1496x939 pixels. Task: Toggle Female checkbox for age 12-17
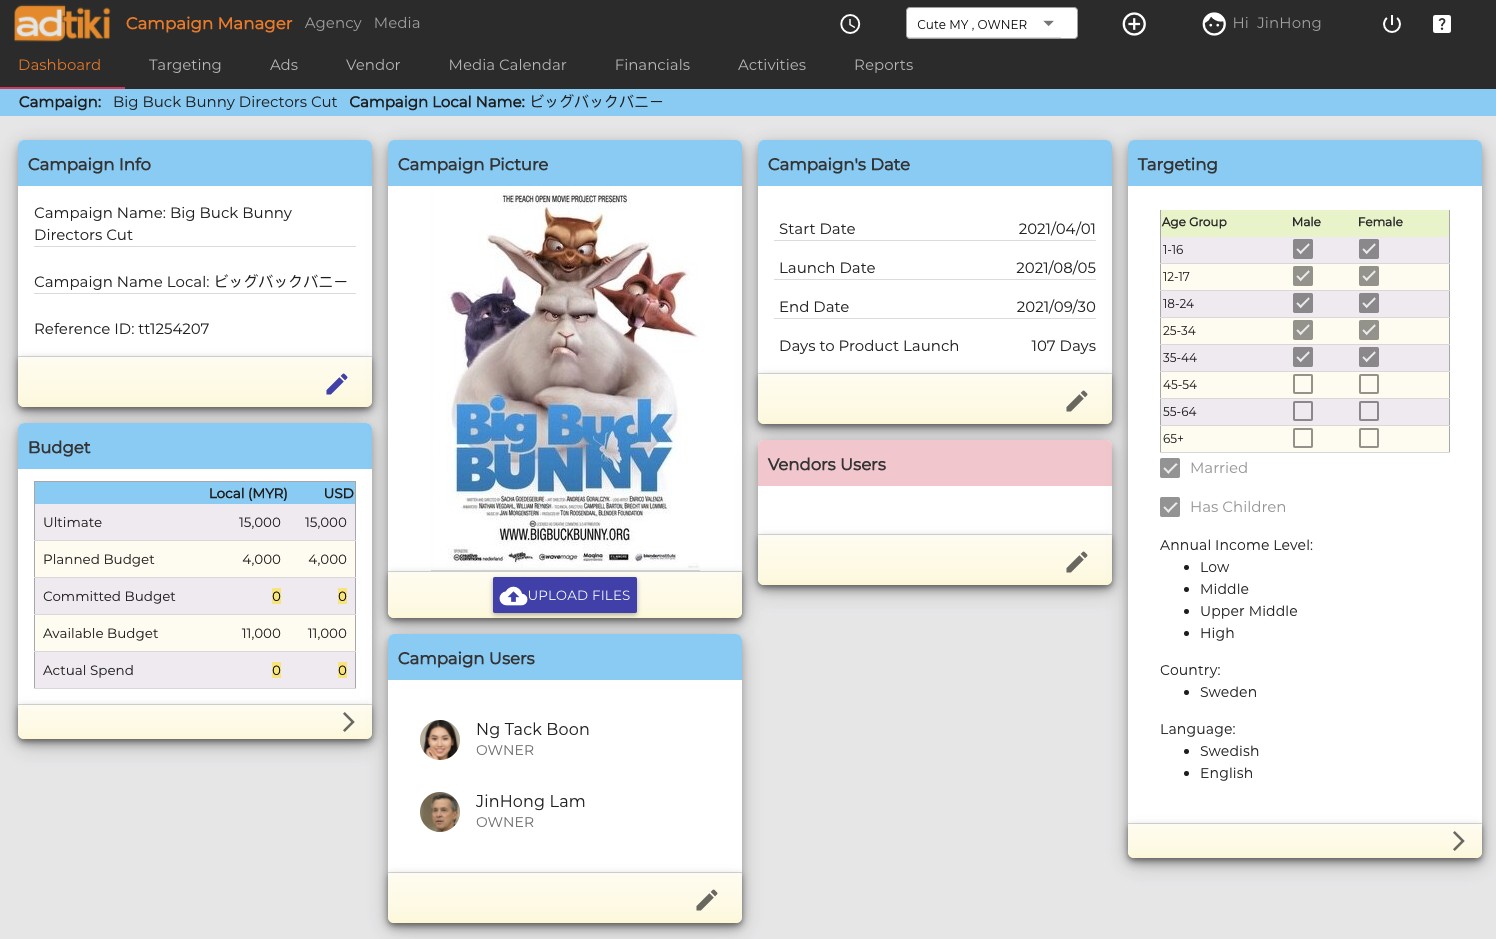coord(1369,276)
